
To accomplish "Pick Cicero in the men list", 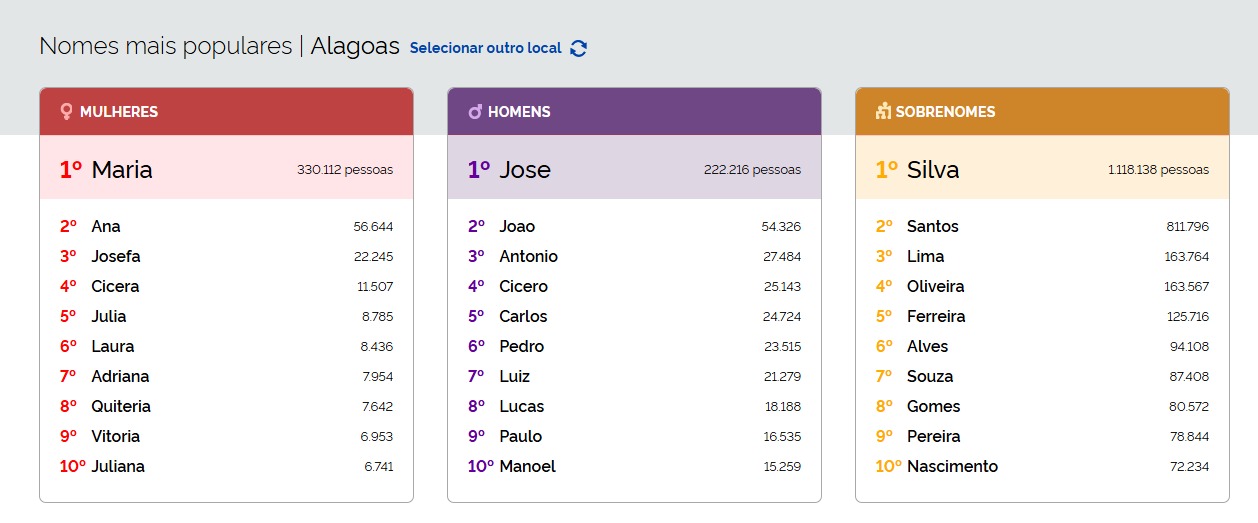I will (523, 287).
